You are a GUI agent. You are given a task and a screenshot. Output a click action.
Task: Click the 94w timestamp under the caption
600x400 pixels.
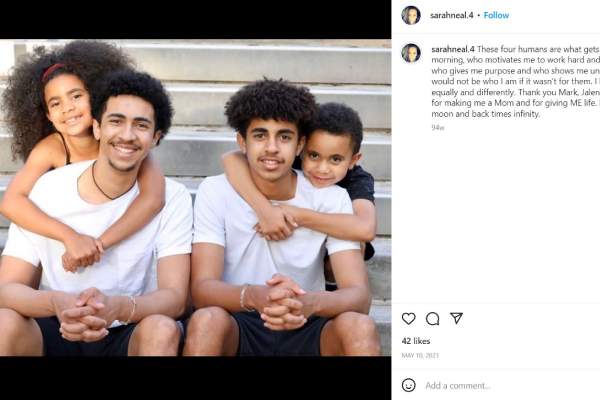click(438, 128)
